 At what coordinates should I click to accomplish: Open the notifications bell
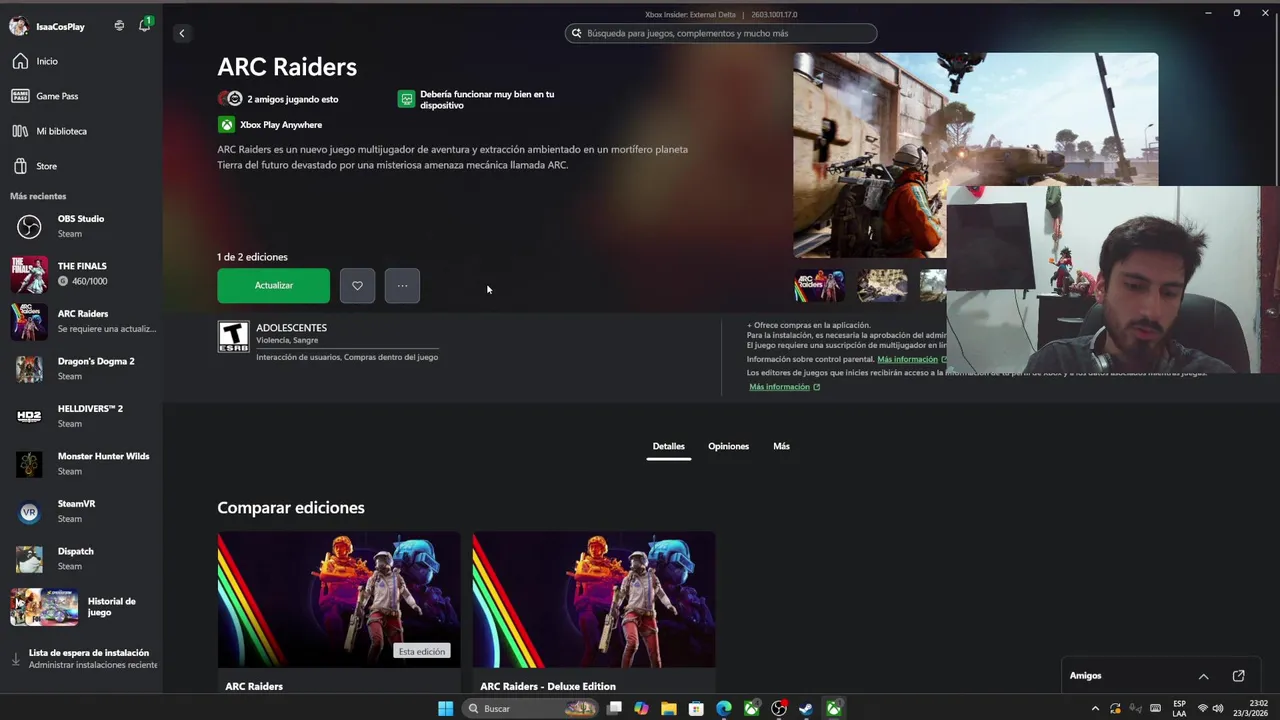pyautogui.click(x=144, y=25)
